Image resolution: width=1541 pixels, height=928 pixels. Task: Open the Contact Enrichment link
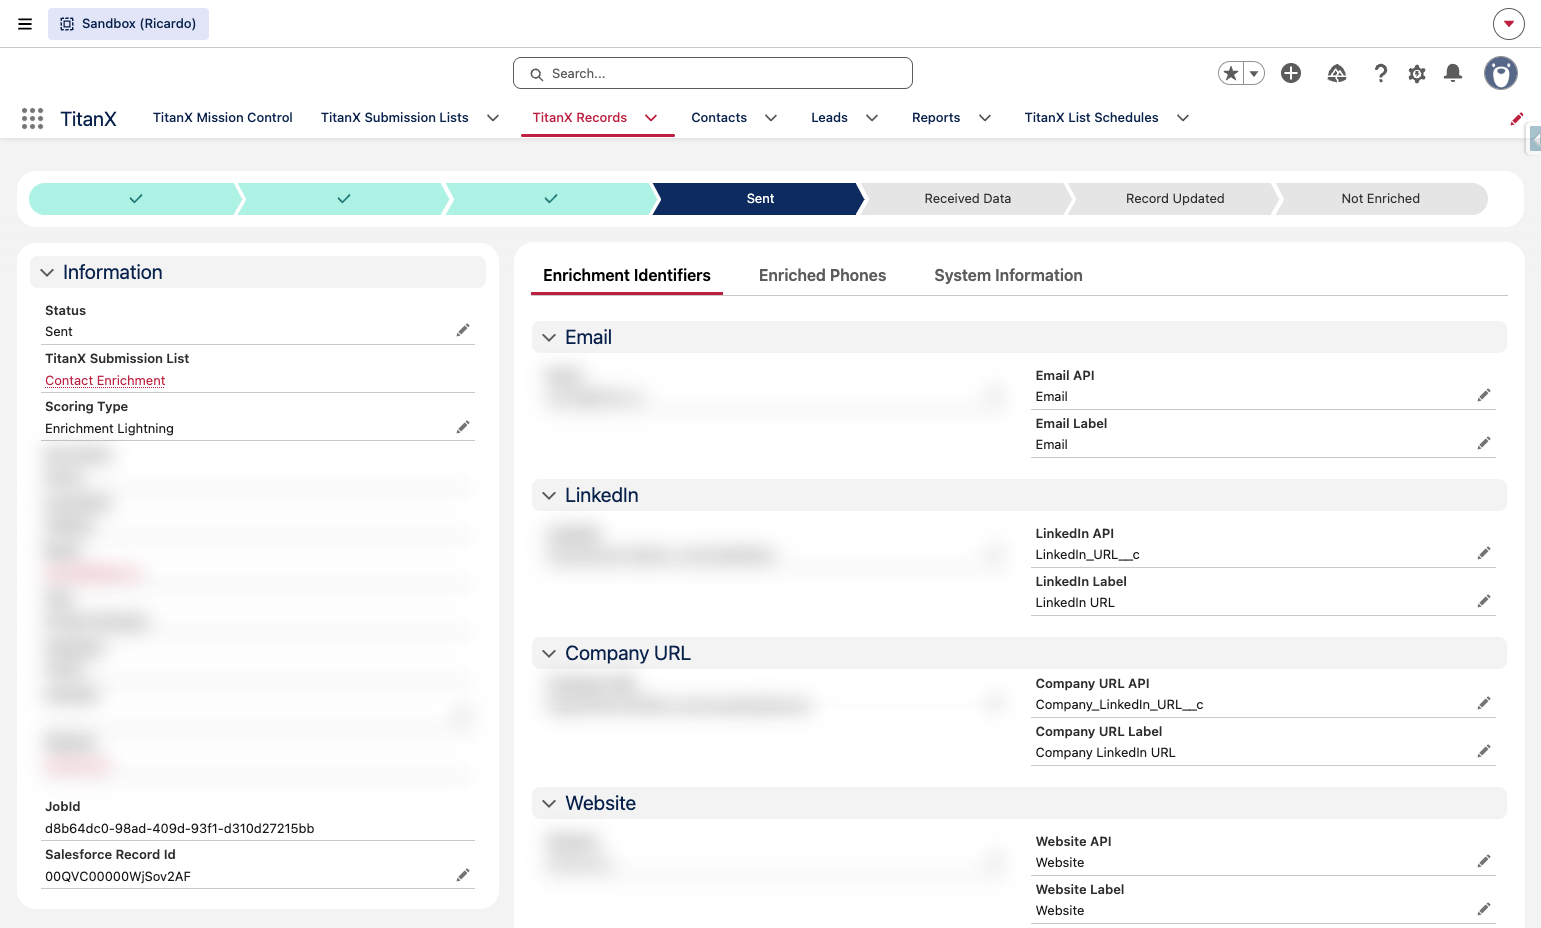pyautogui.click(x=105, y=380)
